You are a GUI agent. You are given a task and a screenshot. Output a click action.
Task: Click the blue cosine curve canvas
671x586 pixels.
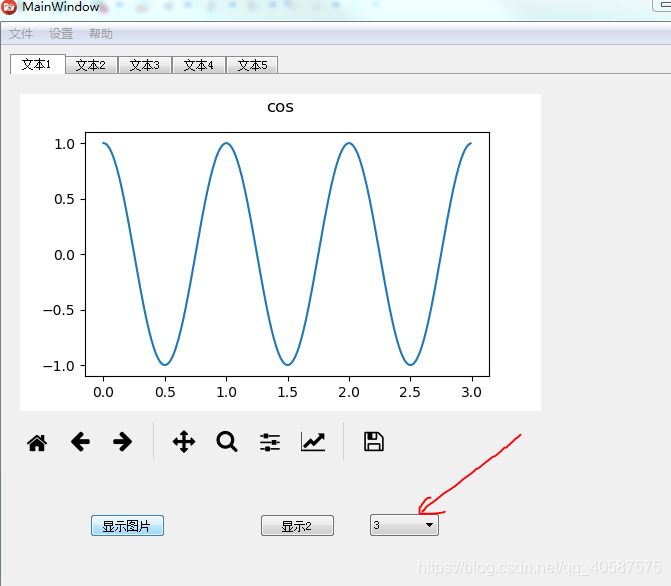tap(287, 254)
